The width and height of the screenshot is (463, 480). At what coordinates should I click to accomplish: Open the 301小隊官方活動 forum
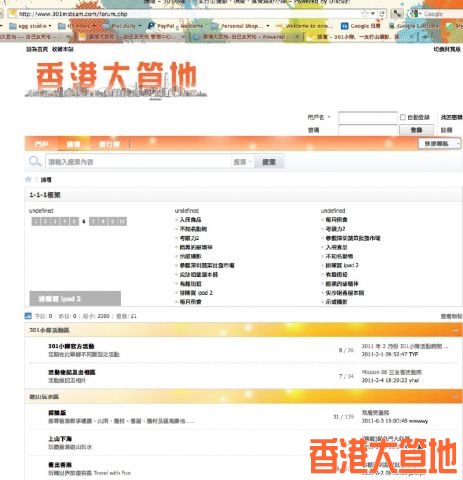[71, 346]
